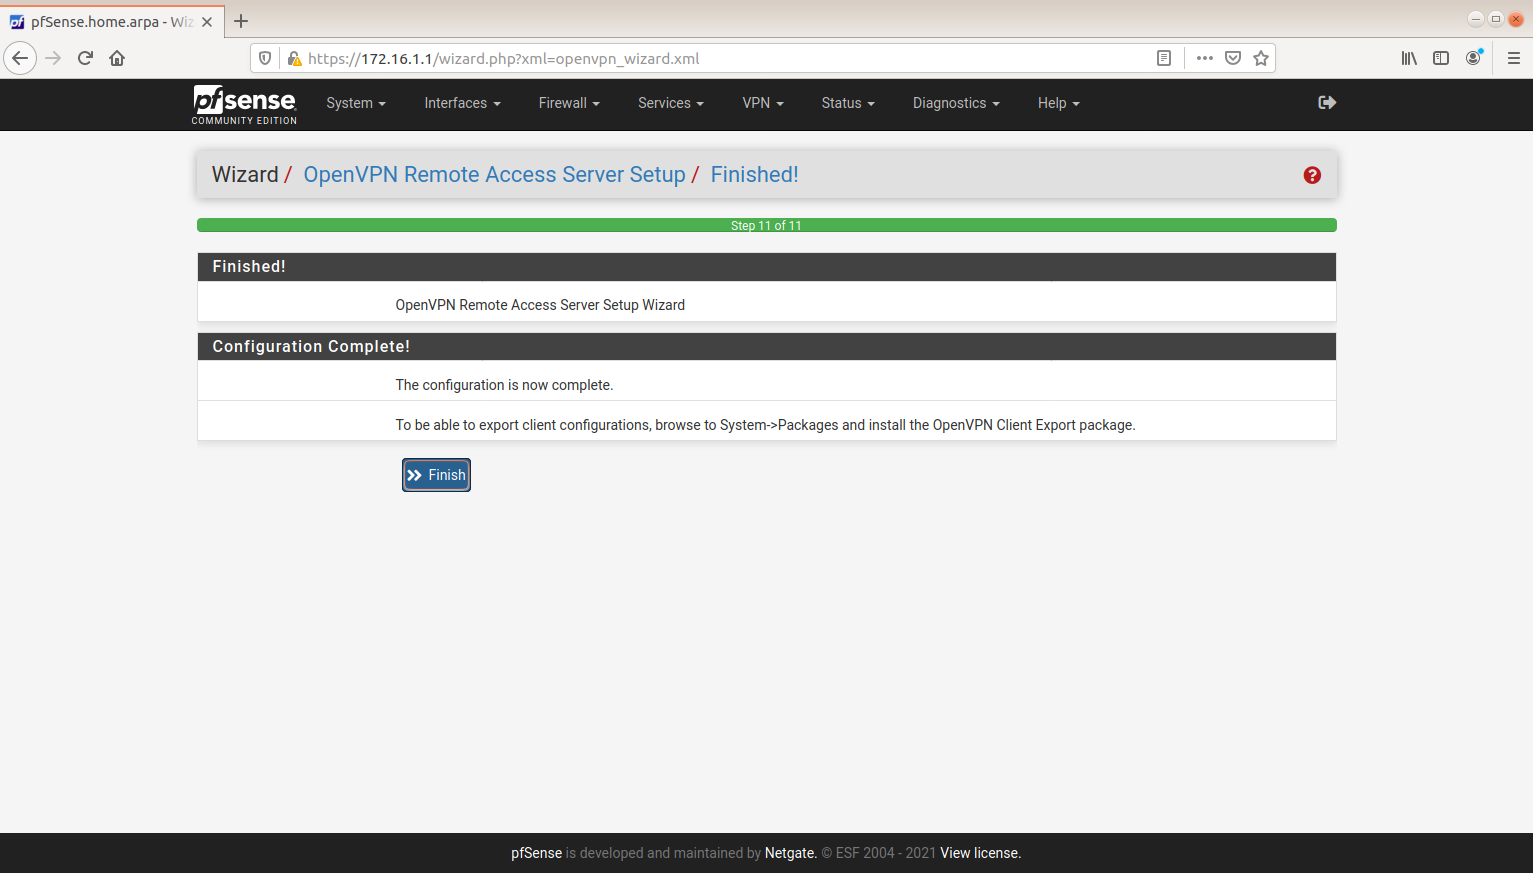Go to the browser home page
The height and width of the screenshot is (873, 1533).
click(117, 58)
